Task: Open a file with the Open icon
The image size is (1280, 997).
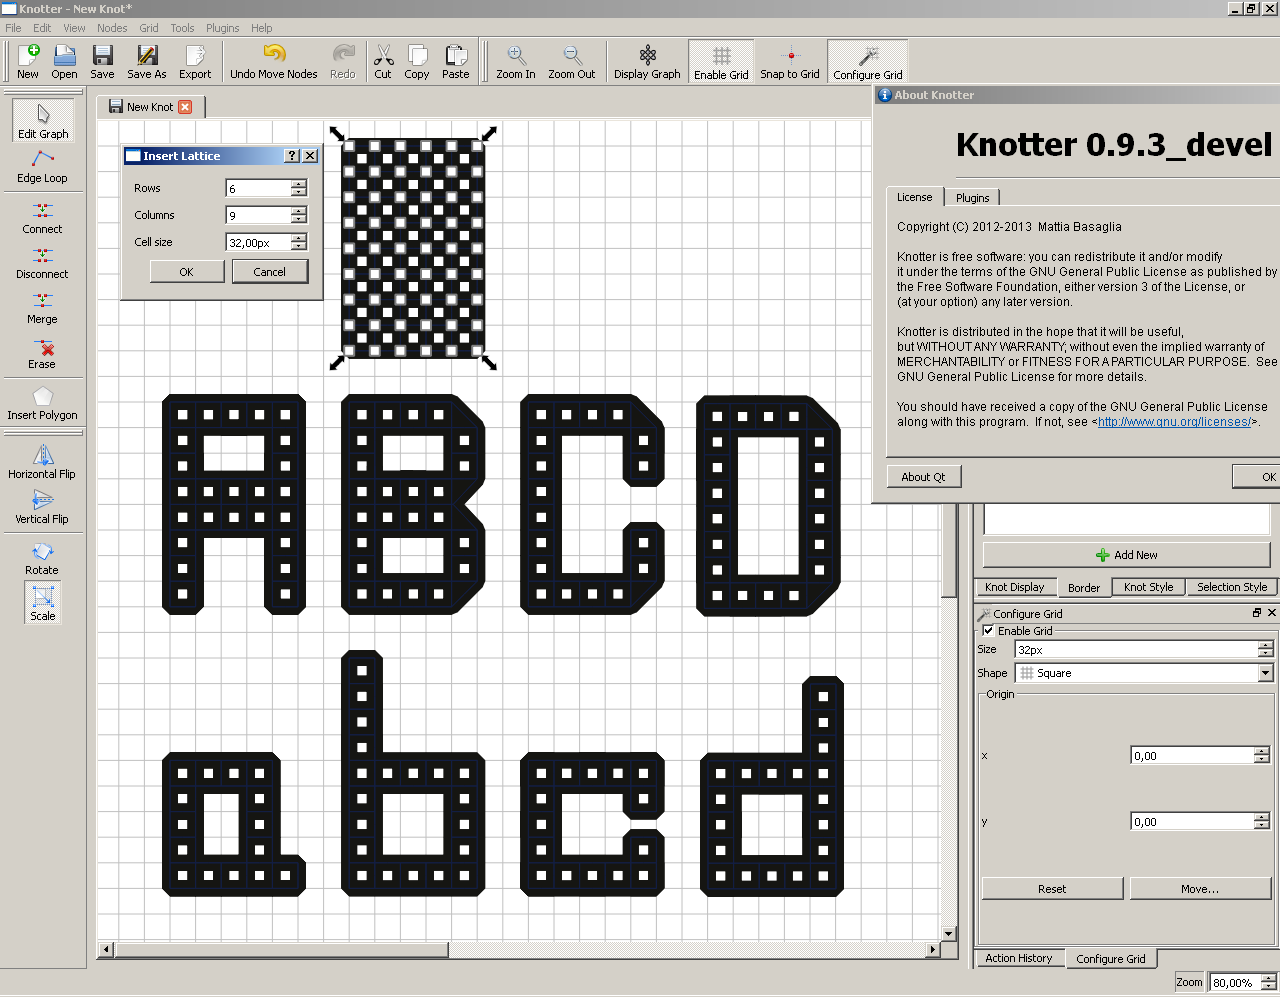Action: [64, 61]
